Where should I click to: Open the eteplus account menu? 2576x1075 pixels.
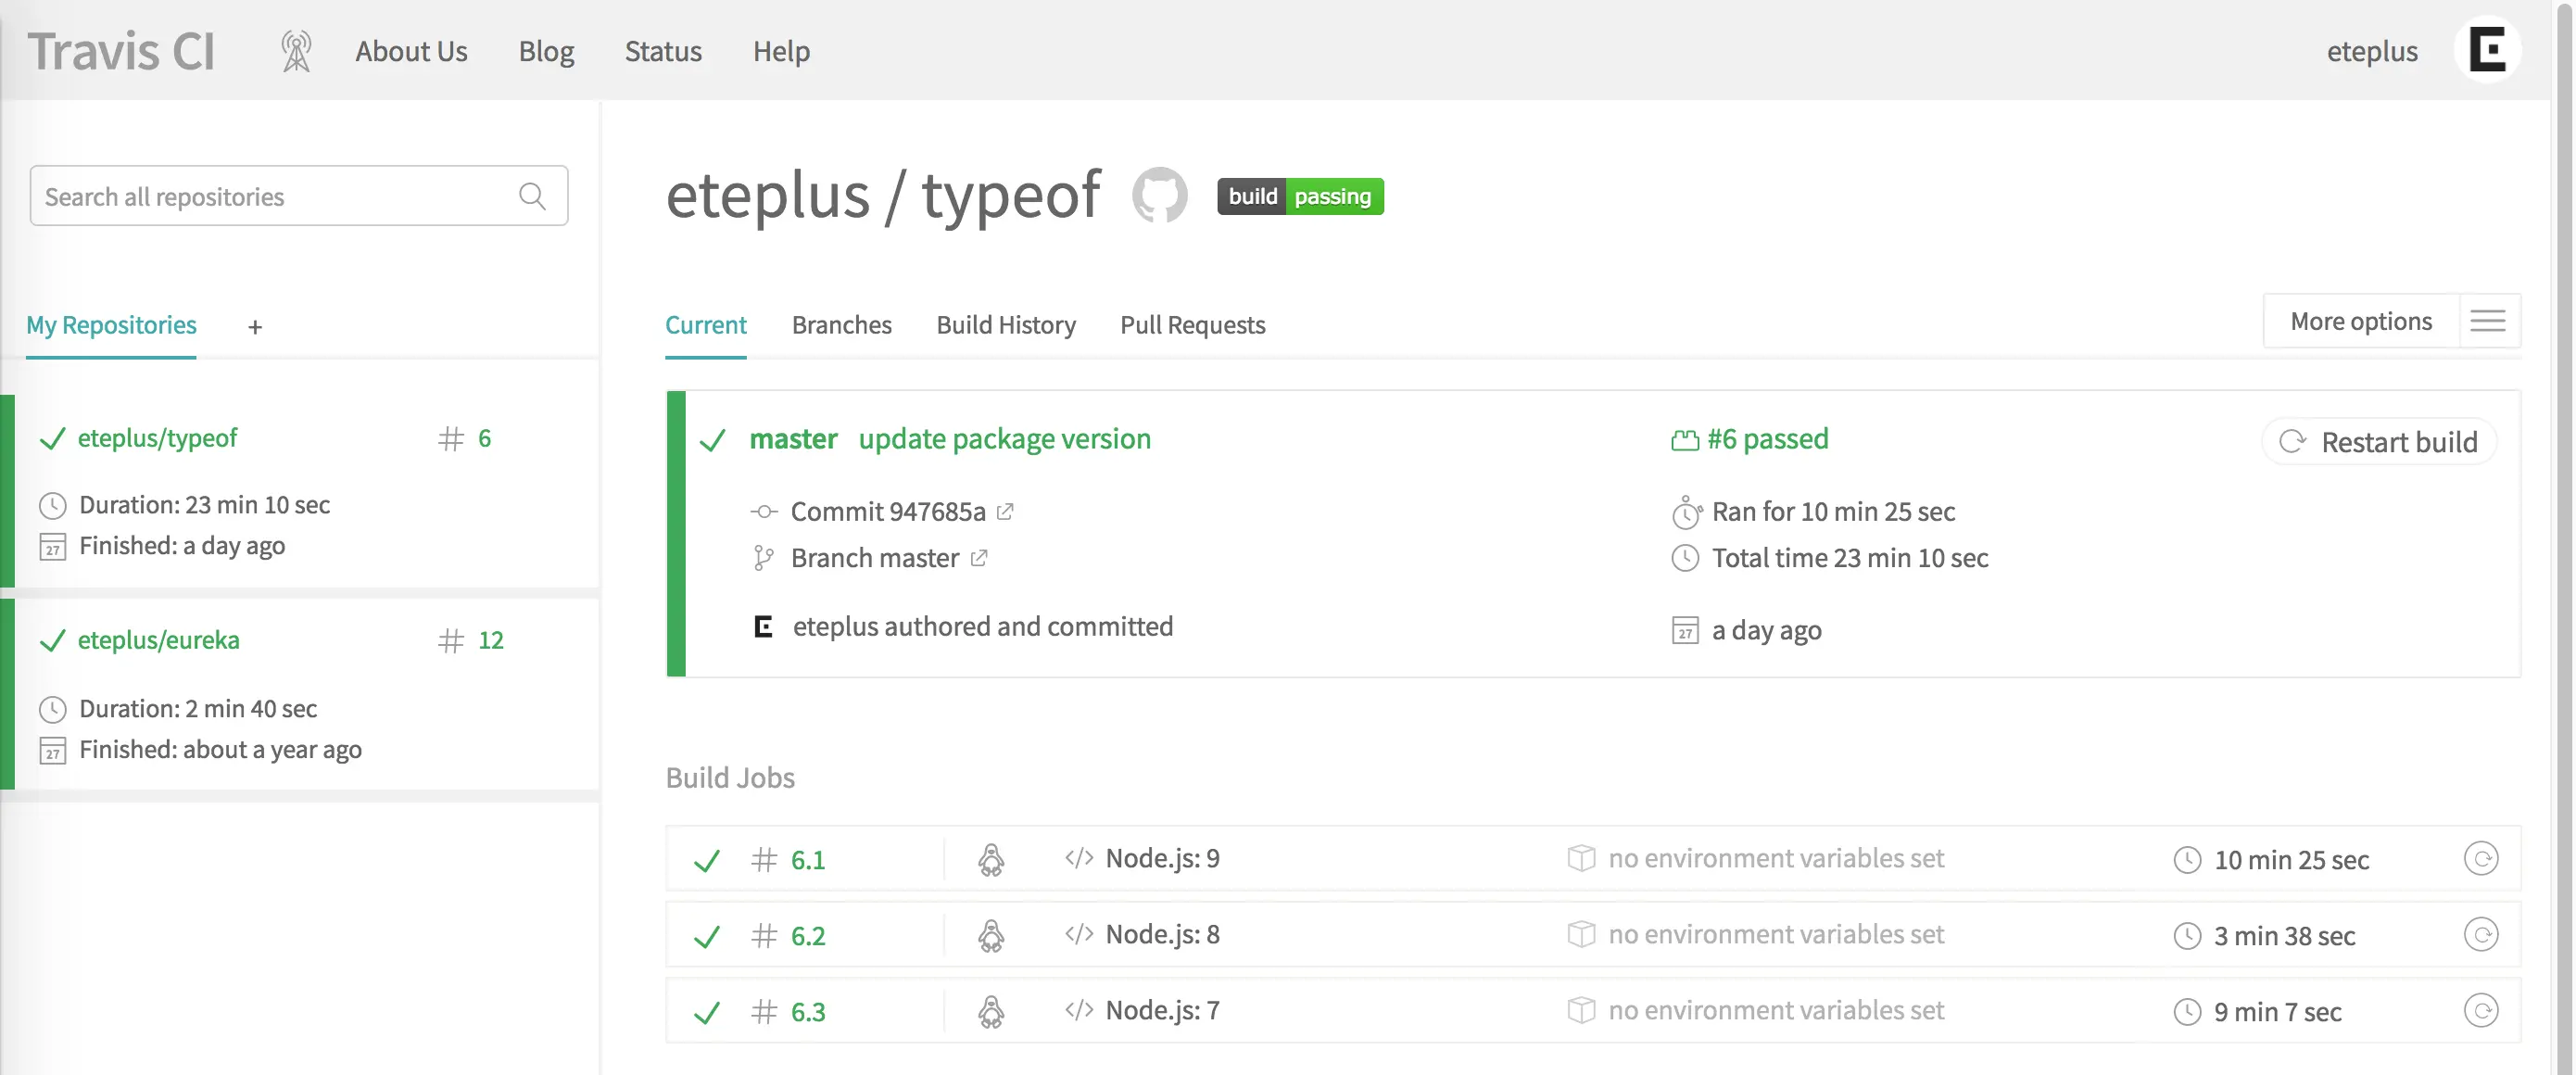click(2371, 51)
